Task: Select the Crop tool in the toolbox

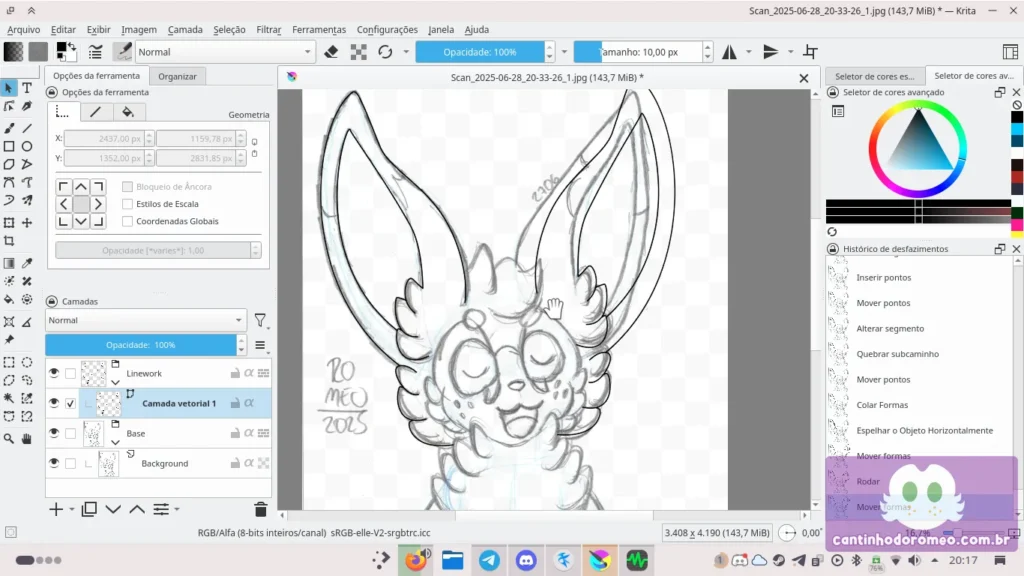Action: point(9,241)
